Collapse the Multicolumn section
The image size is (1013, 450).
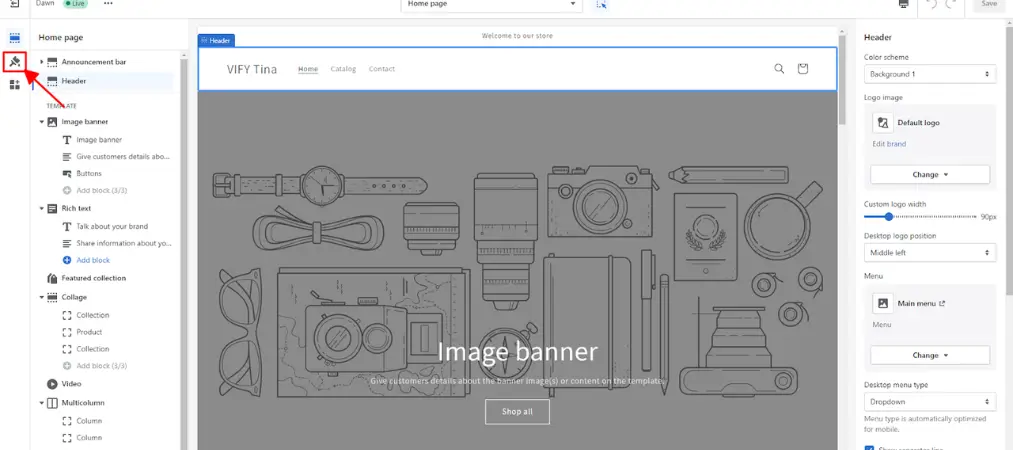click(x=41, y=403)
